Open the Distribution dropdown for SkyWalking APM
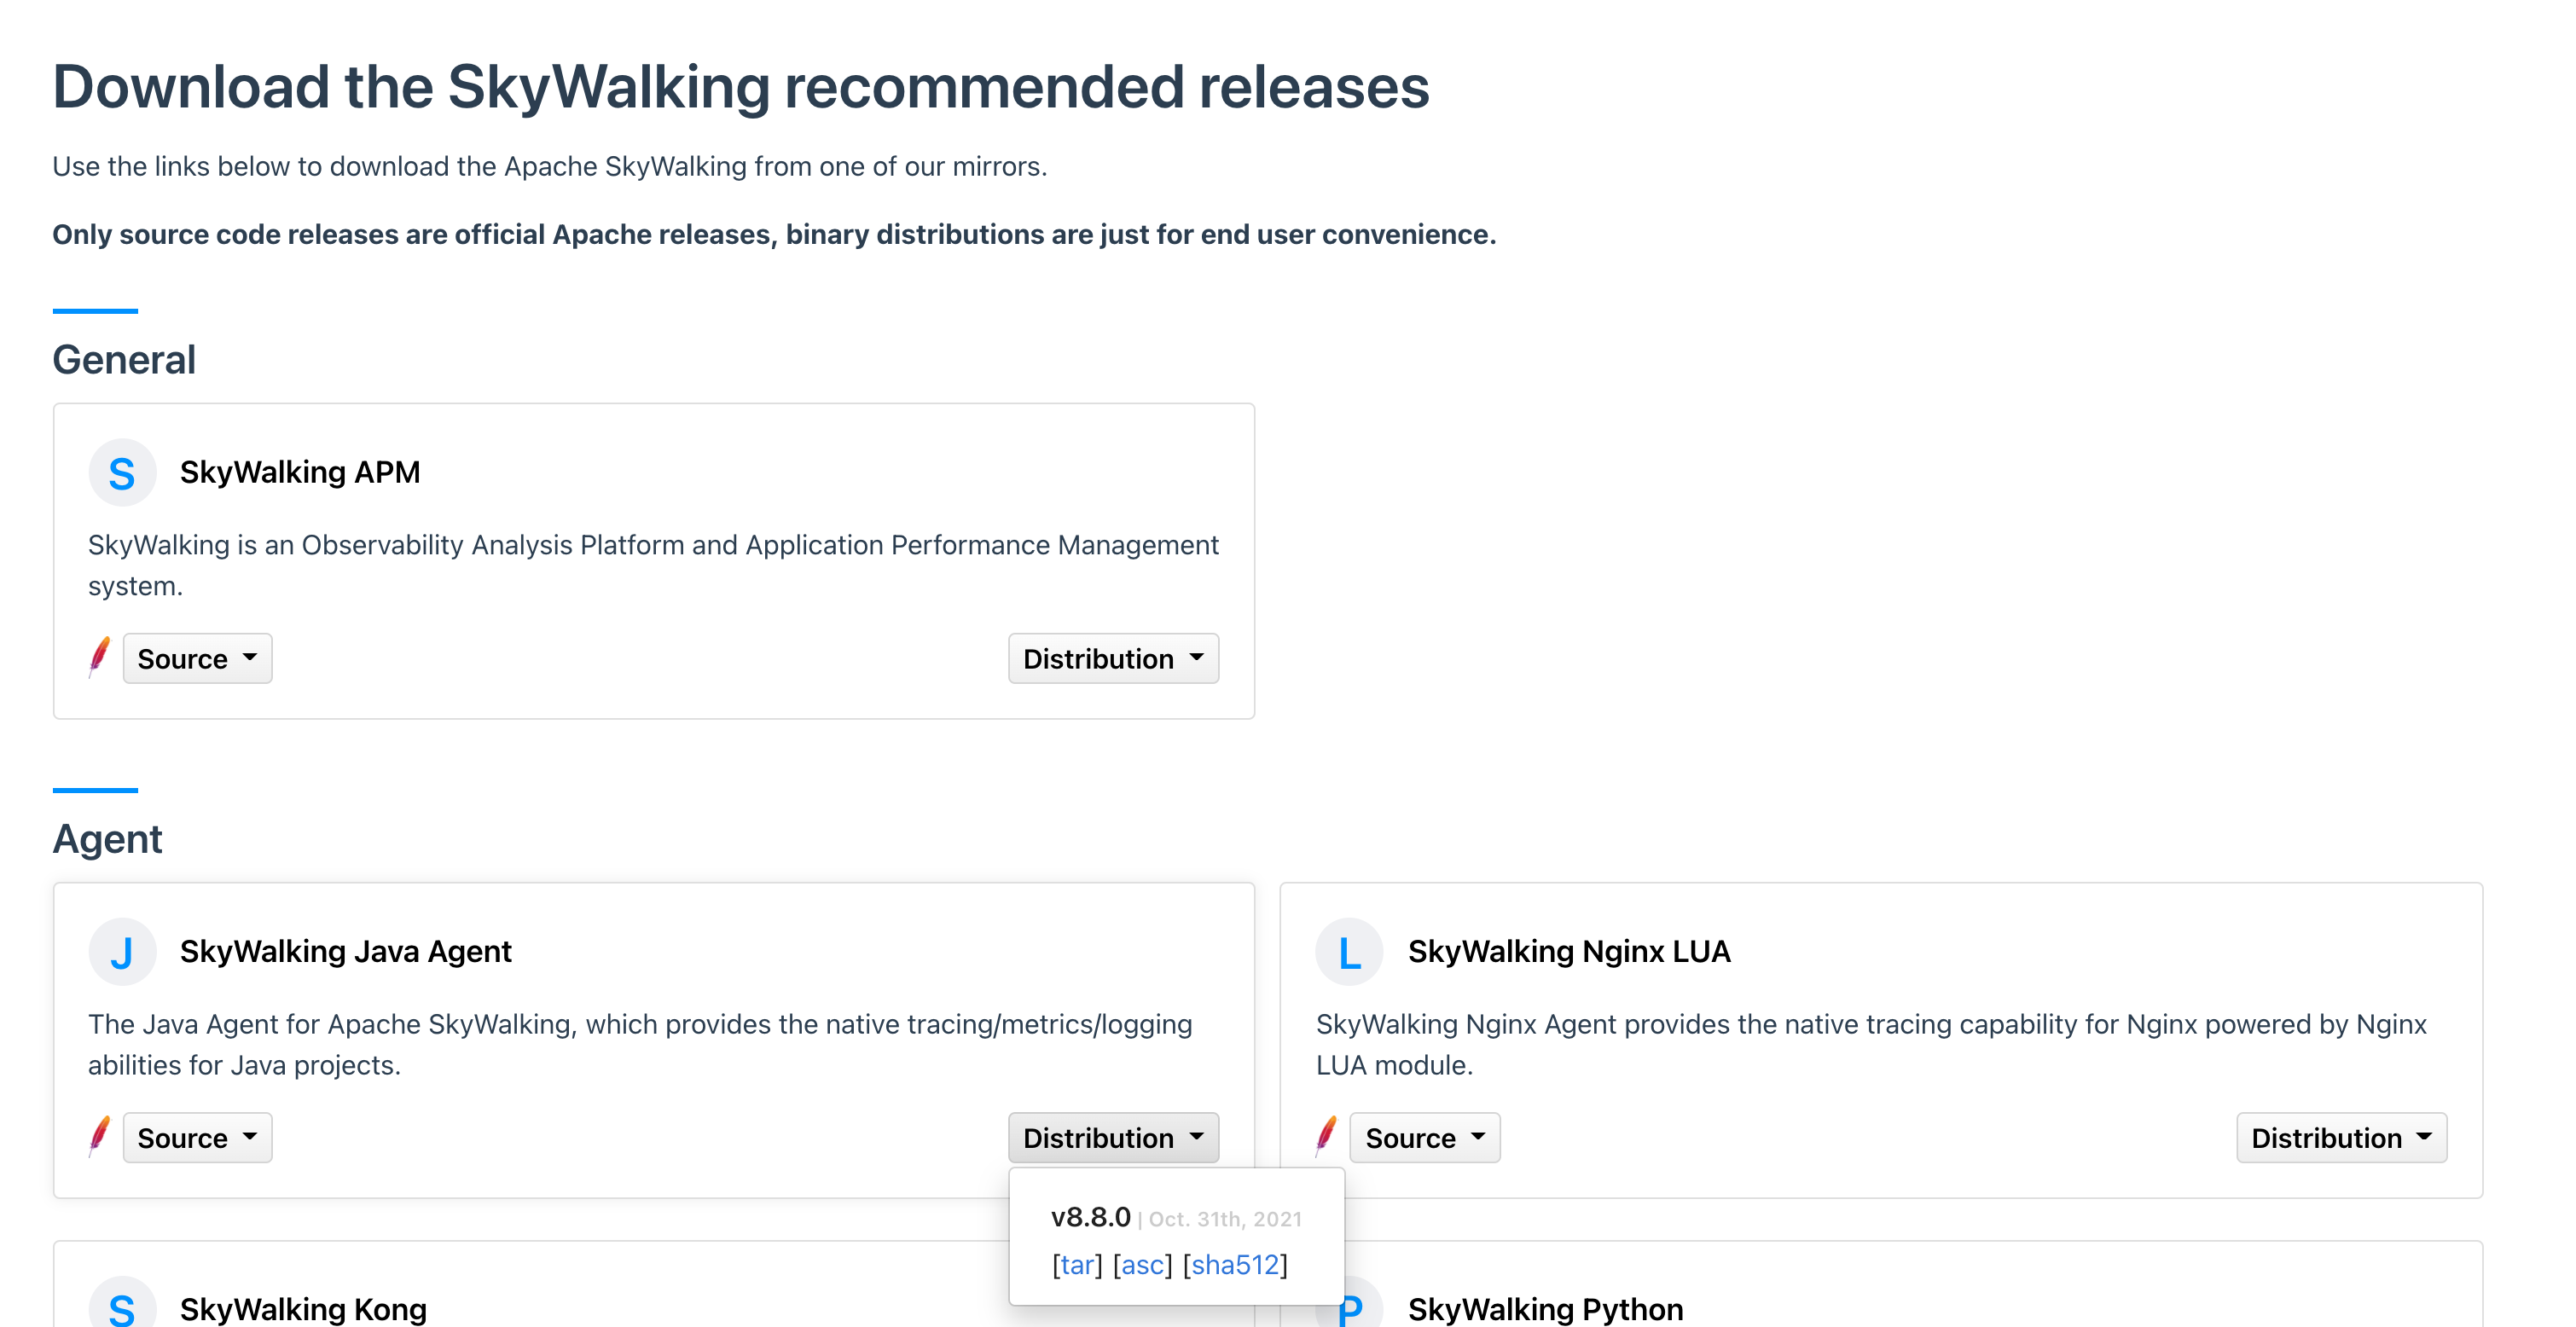Screen dimensions: 2576x1327 click(x=1113, y=658)
